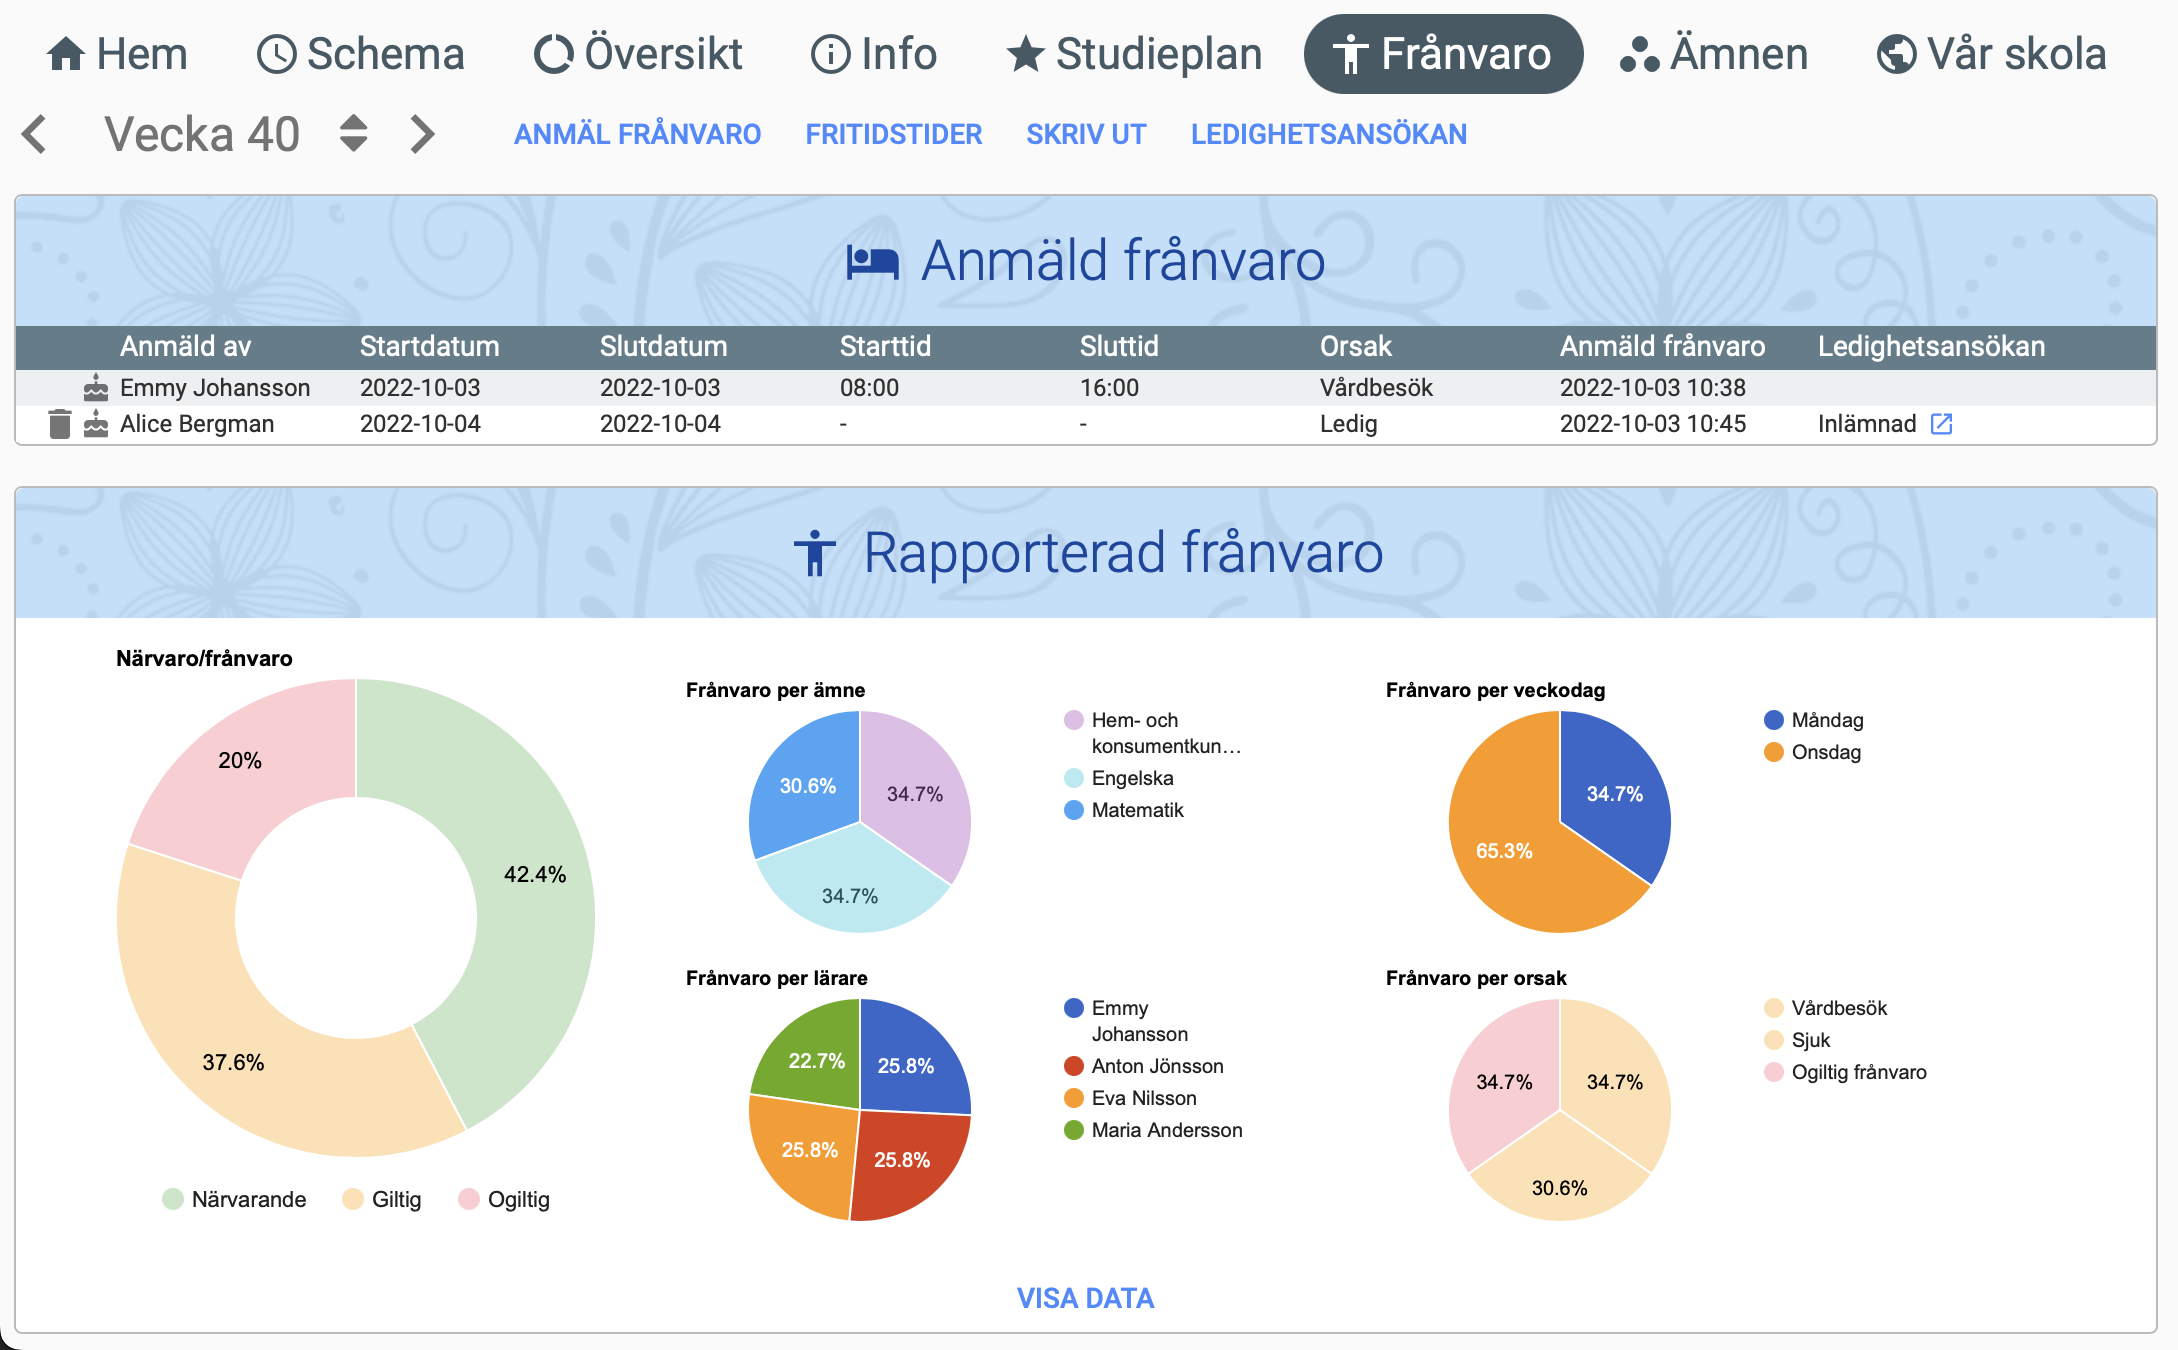Toggle Närvarande legend in donut chart
This screenshot has height=1350, width=2178.
click(235, 1199)
